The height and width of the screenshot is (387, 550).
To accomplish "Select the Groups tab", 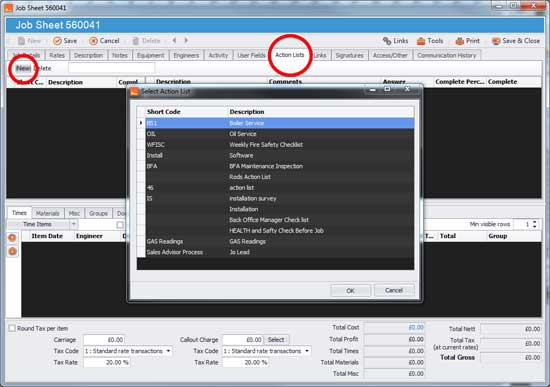I will pyautogui.click(x=98, y=213).
